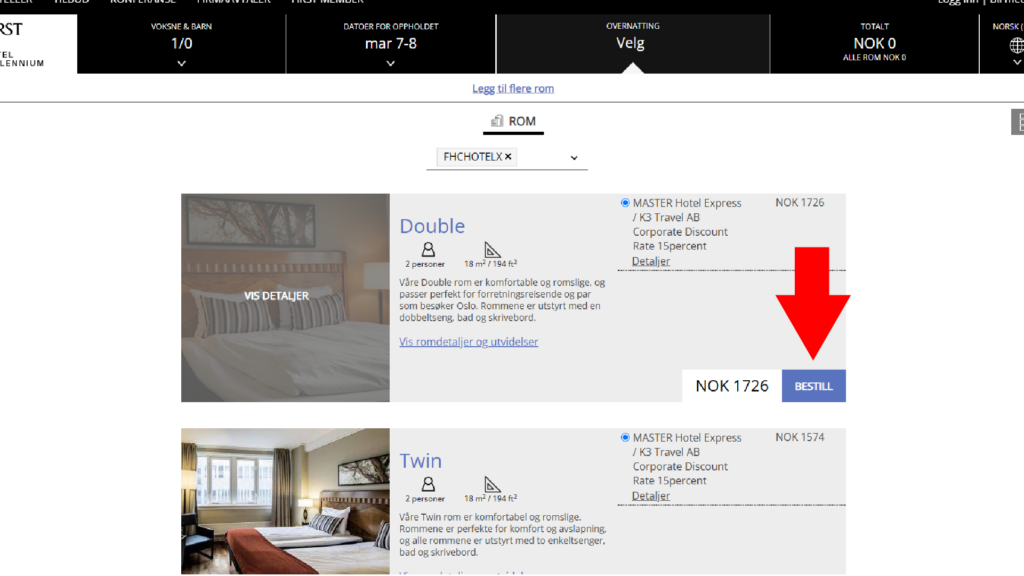Viewport: 1024px width, 576px height.
Task: Click the globe language icon
Action: pos(1016,45)
